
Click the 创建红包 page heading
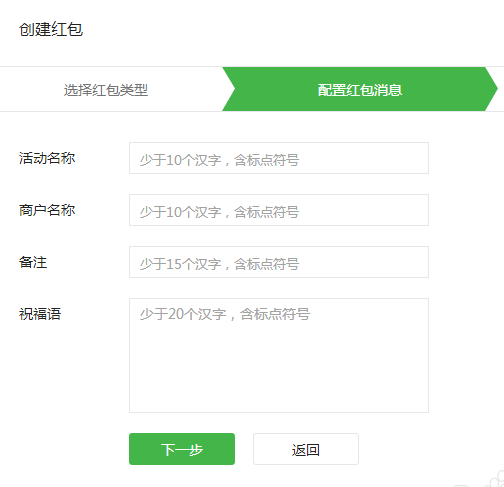pos(51,29)
